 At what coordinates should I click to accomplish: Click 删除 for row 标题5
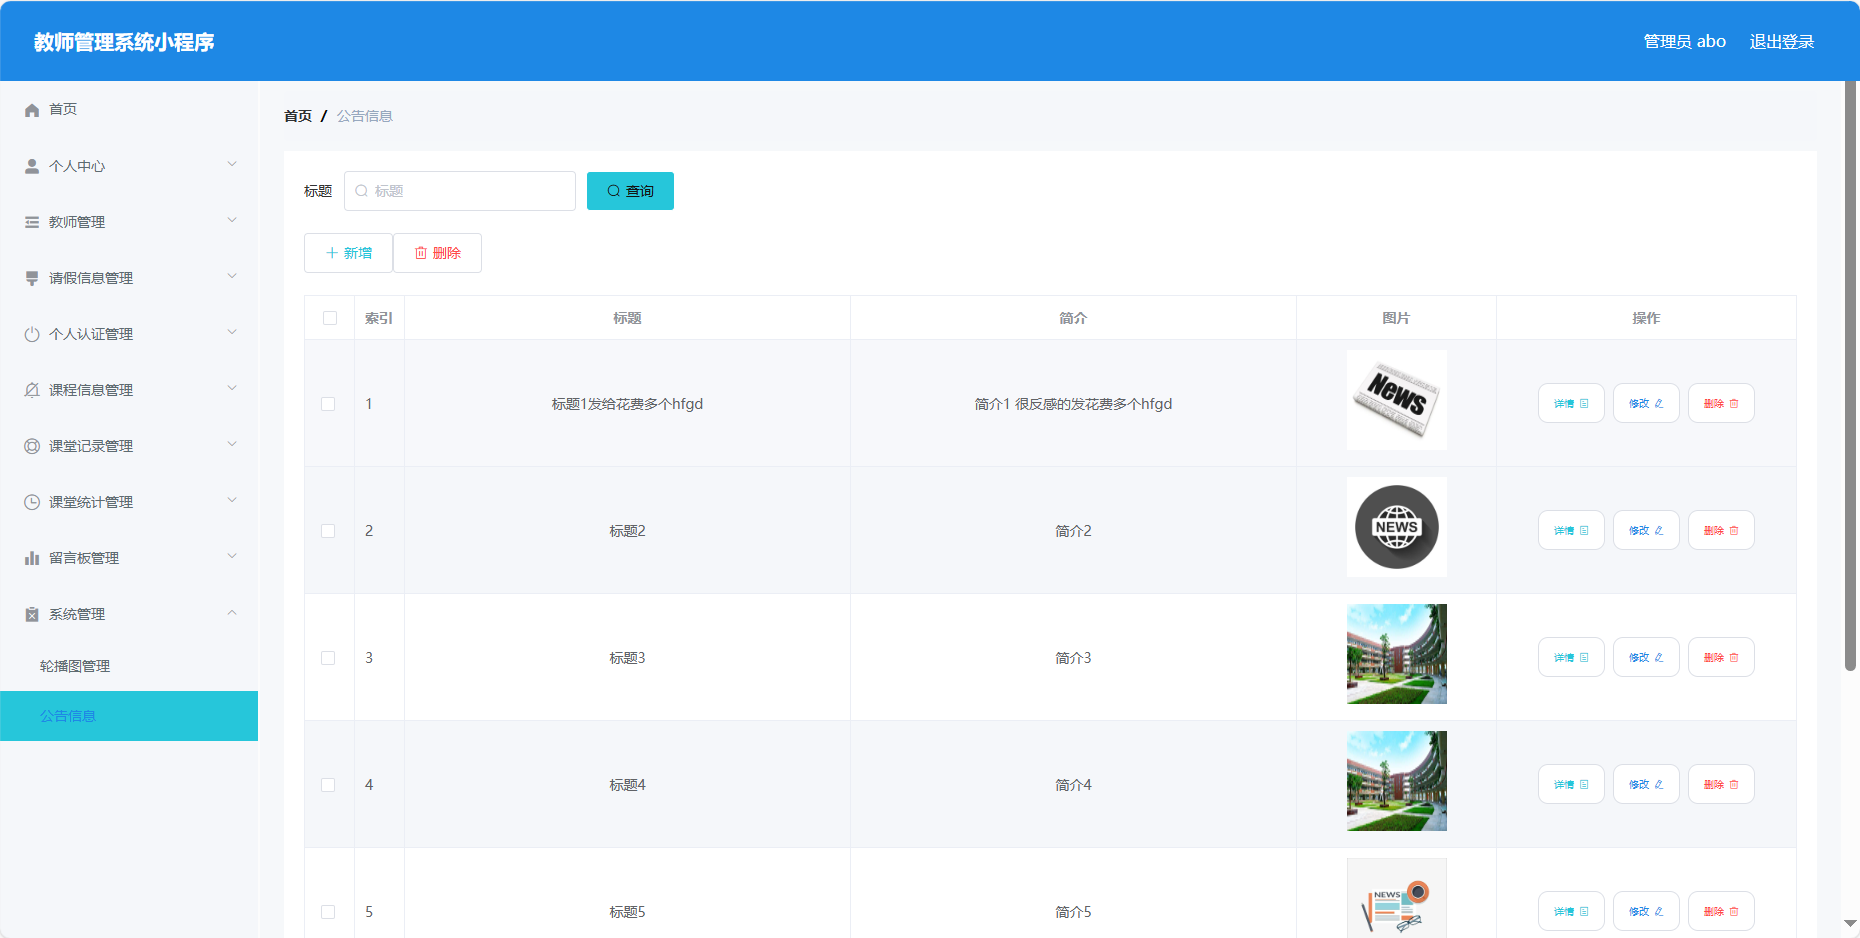(1721, 911)
